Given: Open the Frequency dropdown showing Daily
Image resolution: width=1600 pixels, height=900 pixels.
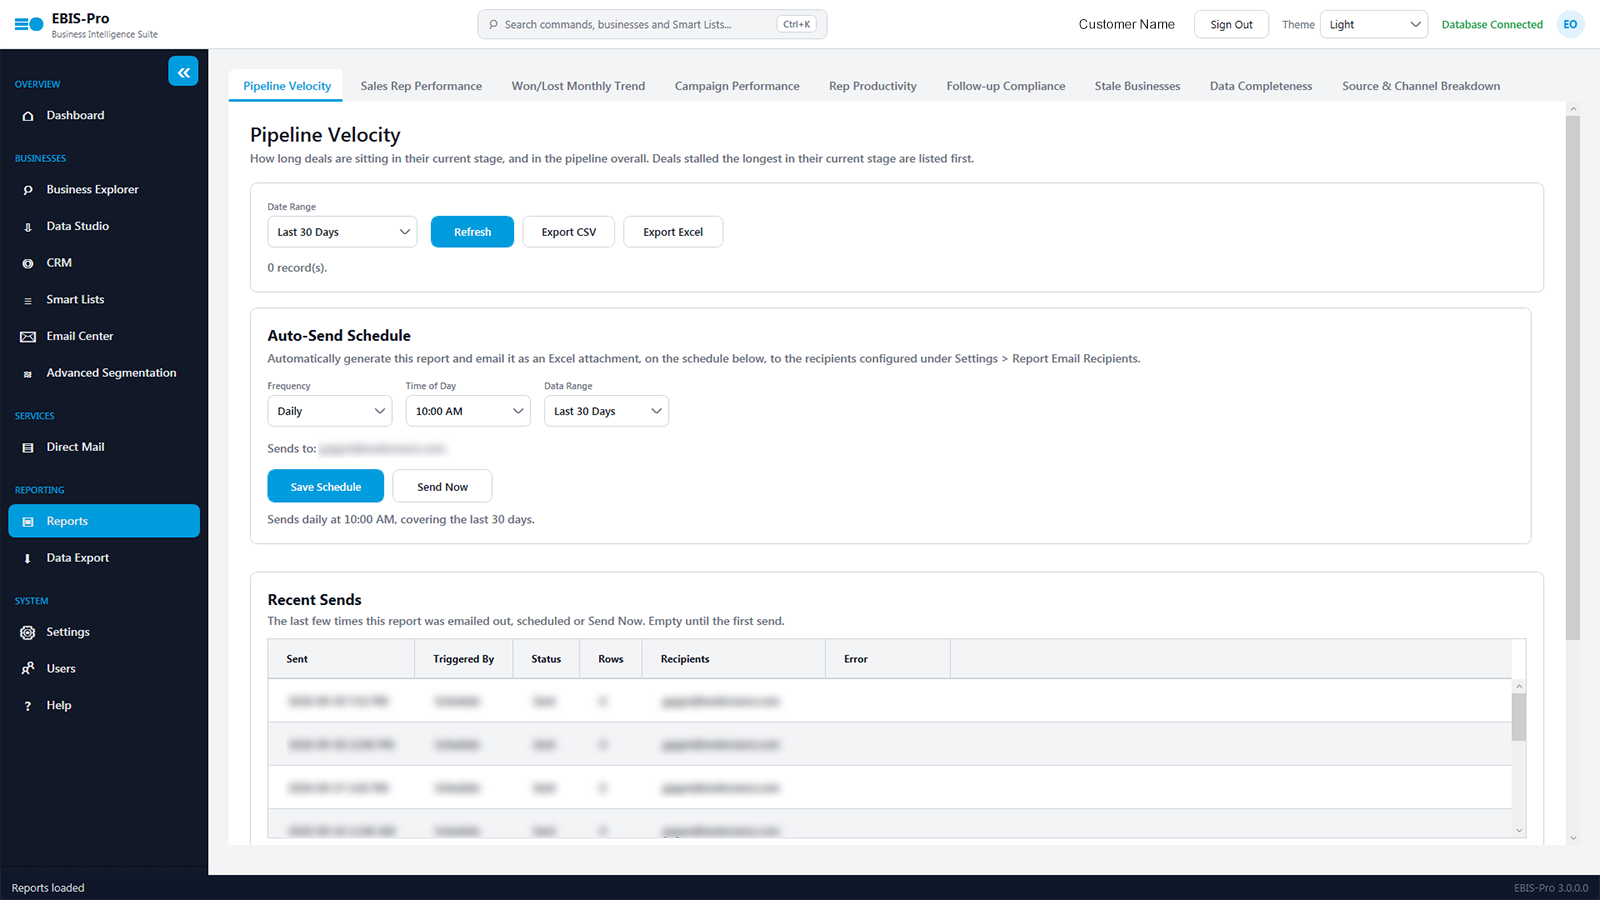Looking at the screenshot, I should click(330, 411).
